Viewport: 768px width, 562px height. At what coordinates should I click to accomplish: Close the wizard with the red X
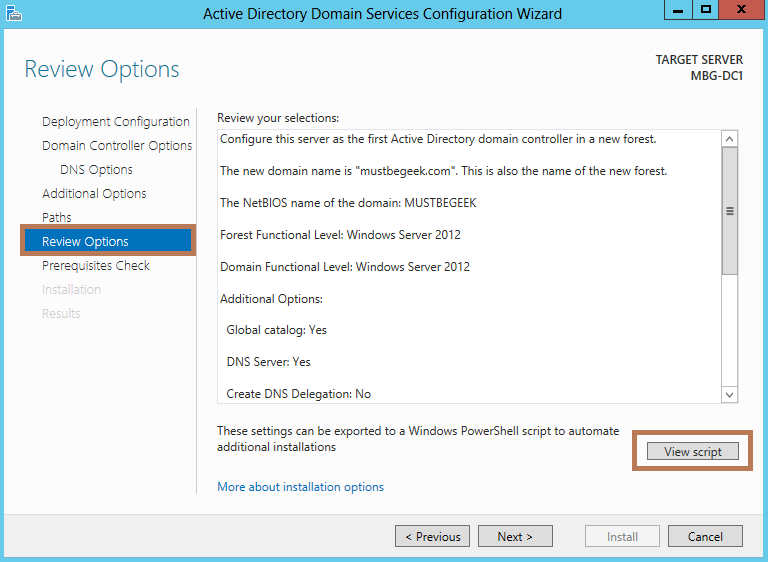pos(741,10)
